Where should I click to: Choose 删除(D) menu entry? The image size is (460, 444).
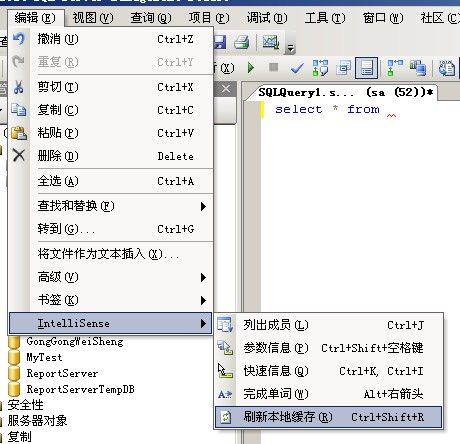pyautogui.click(x=112, y=156)
